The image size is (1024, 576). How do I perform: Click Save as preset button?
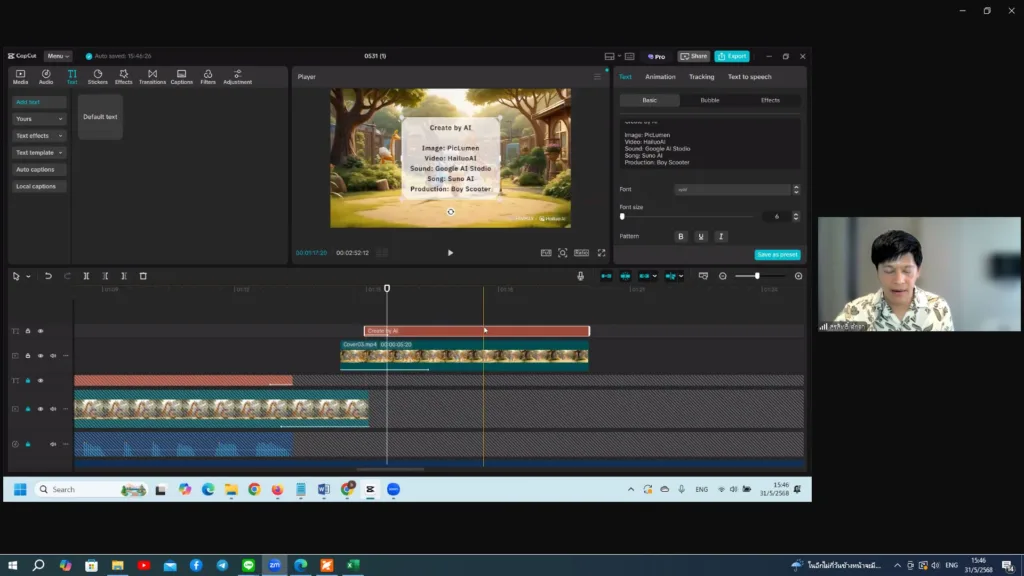click(777, 255)
